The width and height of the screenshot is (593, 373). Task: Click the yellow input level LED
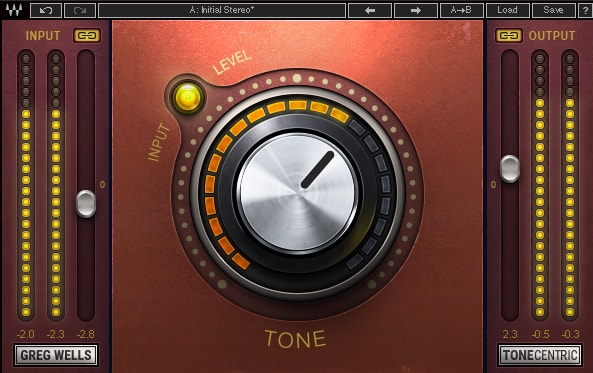point(188,97)
